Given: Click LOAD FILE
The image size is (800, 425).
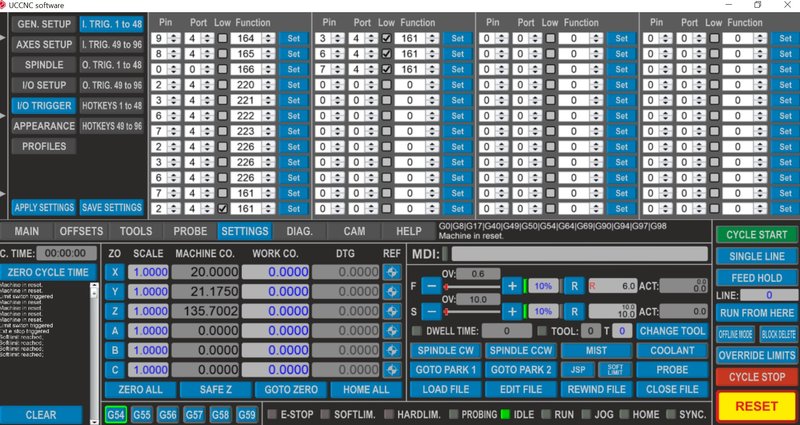Looking at the screenshot, I should [445, 390].
